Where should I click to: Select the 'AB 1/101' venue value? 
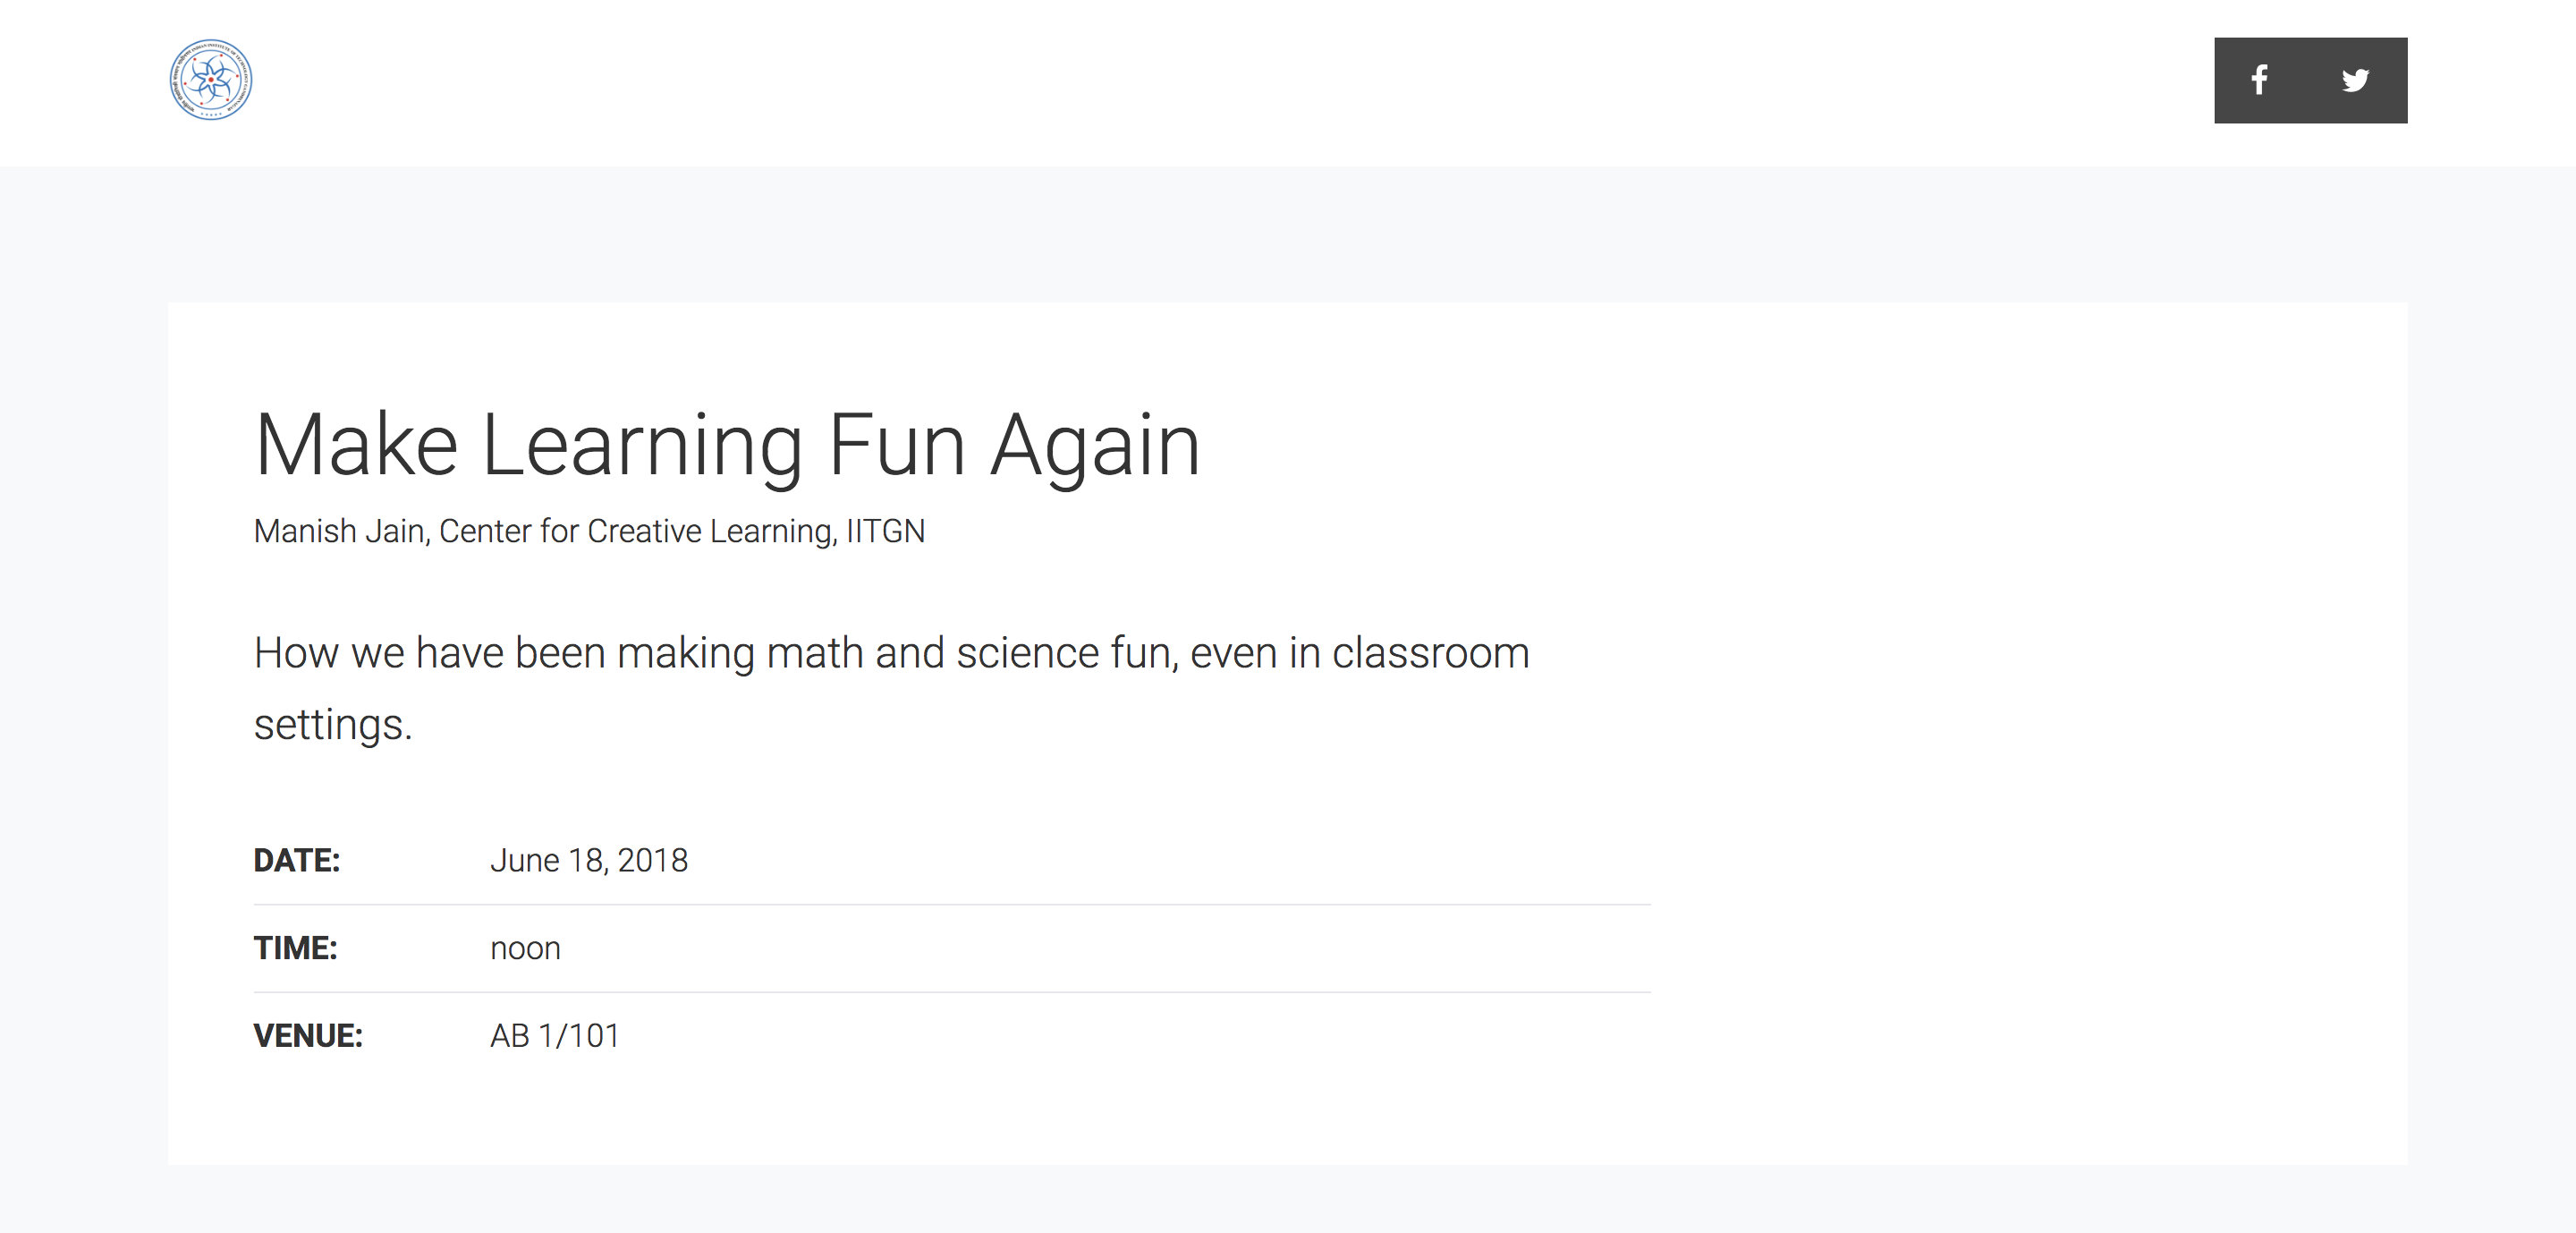pos(555,1036)
